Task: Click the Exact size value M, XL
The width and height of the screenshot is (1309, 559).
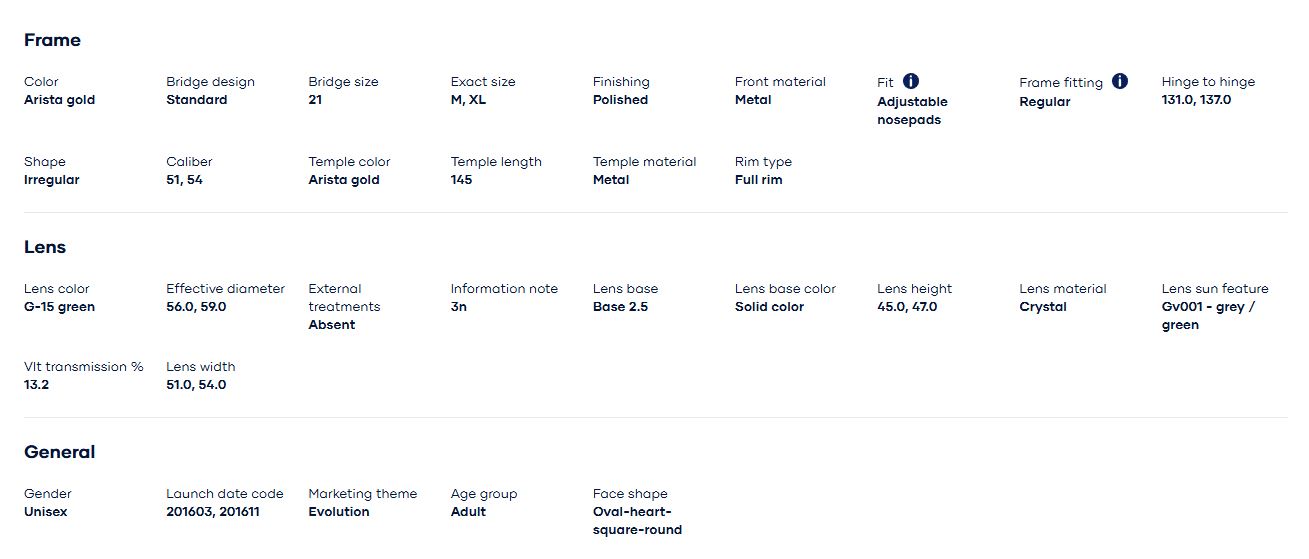Action: tap(469, 100)
